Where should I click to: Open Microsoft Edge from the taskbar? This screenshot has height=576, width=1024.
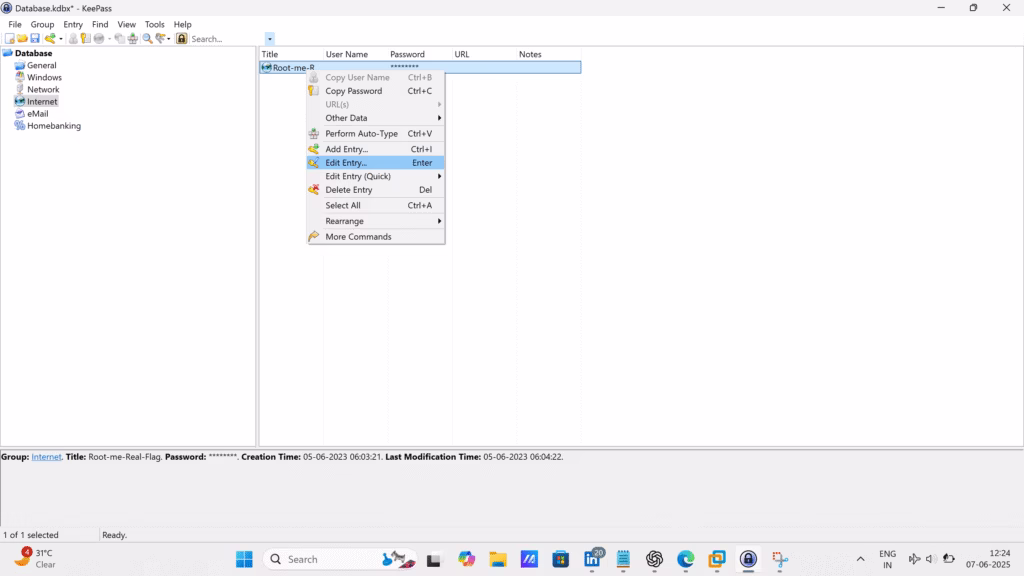685,559
